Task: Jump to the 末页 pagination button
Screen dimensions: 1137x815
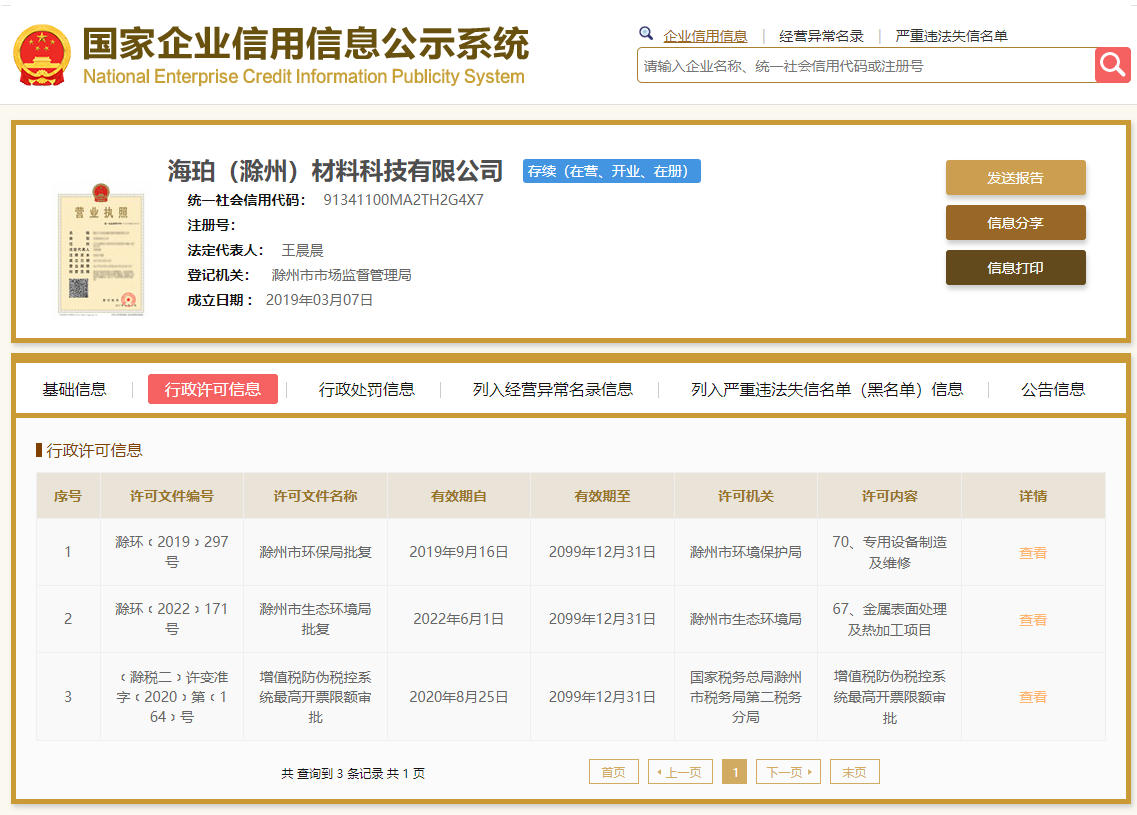Action: (x=854, y=772)
